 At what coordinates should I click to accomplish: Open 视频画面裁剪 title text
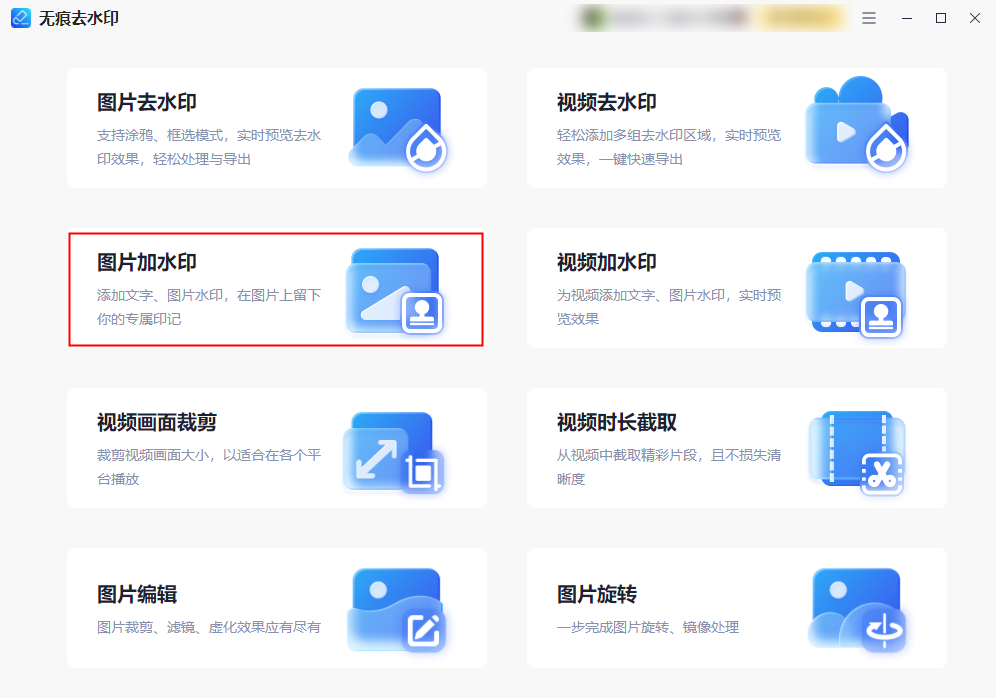(157, 422)
